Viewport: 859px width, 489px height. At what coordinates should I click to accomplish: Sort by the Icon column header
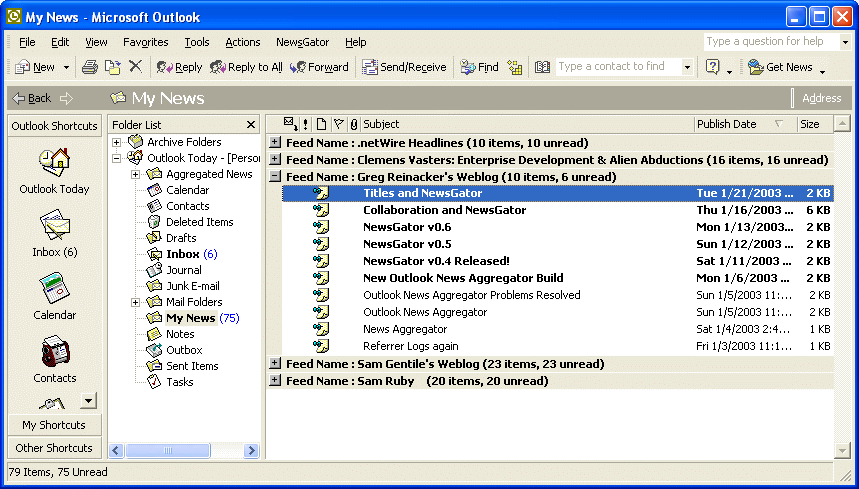click(x=322, y=124)
